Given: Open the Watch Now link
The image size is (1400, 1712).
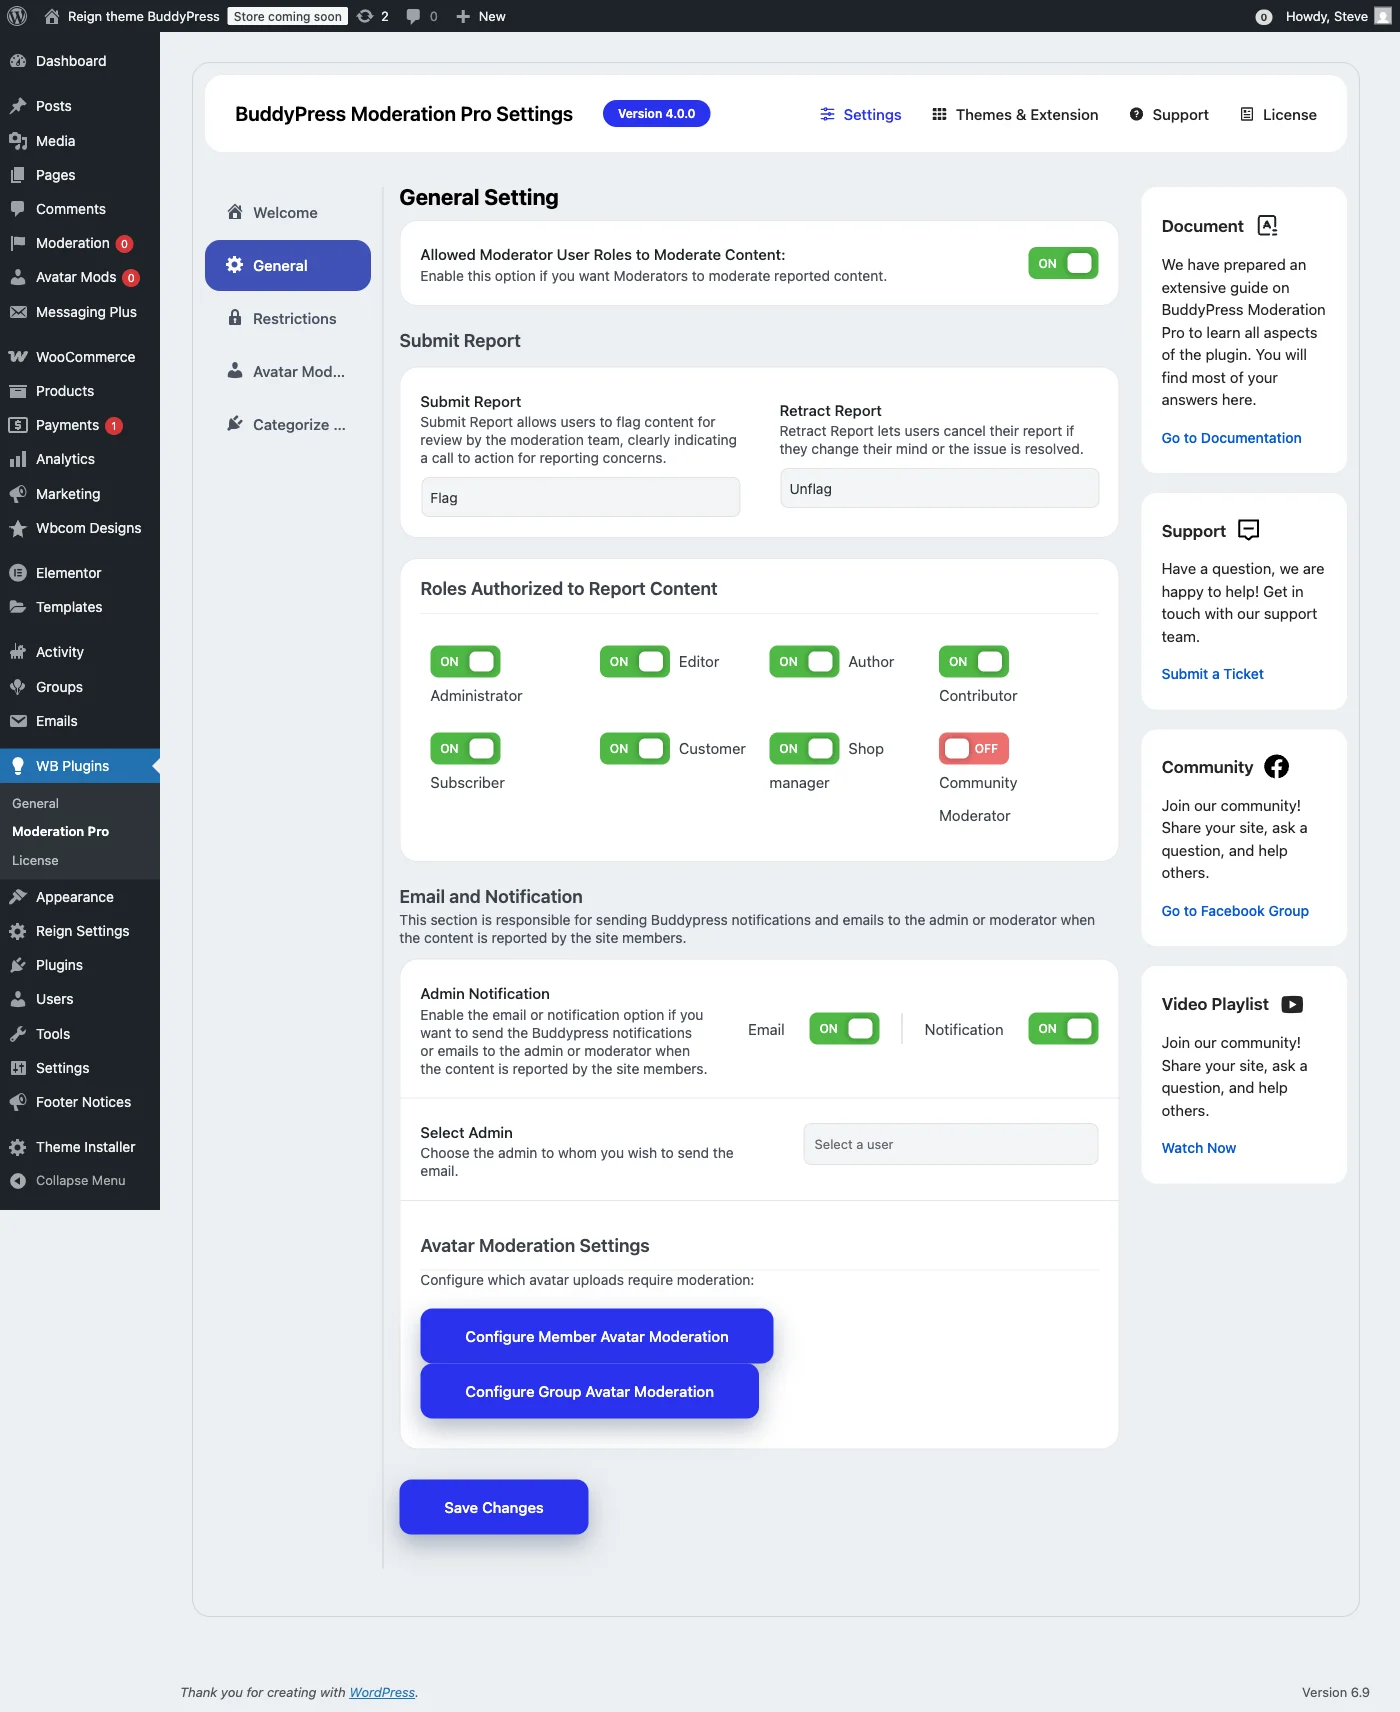Looking at the screenshot, I should pyautogui.click(x=1198, y=1148).
